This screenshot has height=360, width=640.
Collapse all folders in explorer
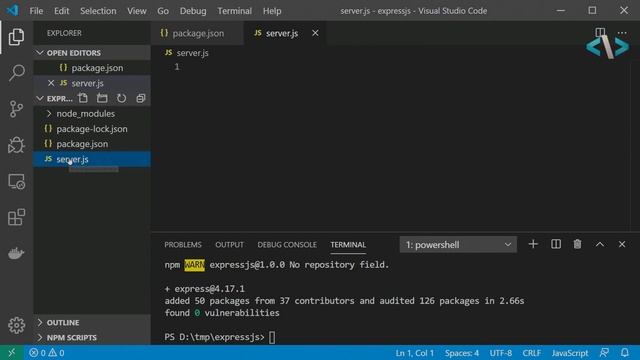click(140, 98)
